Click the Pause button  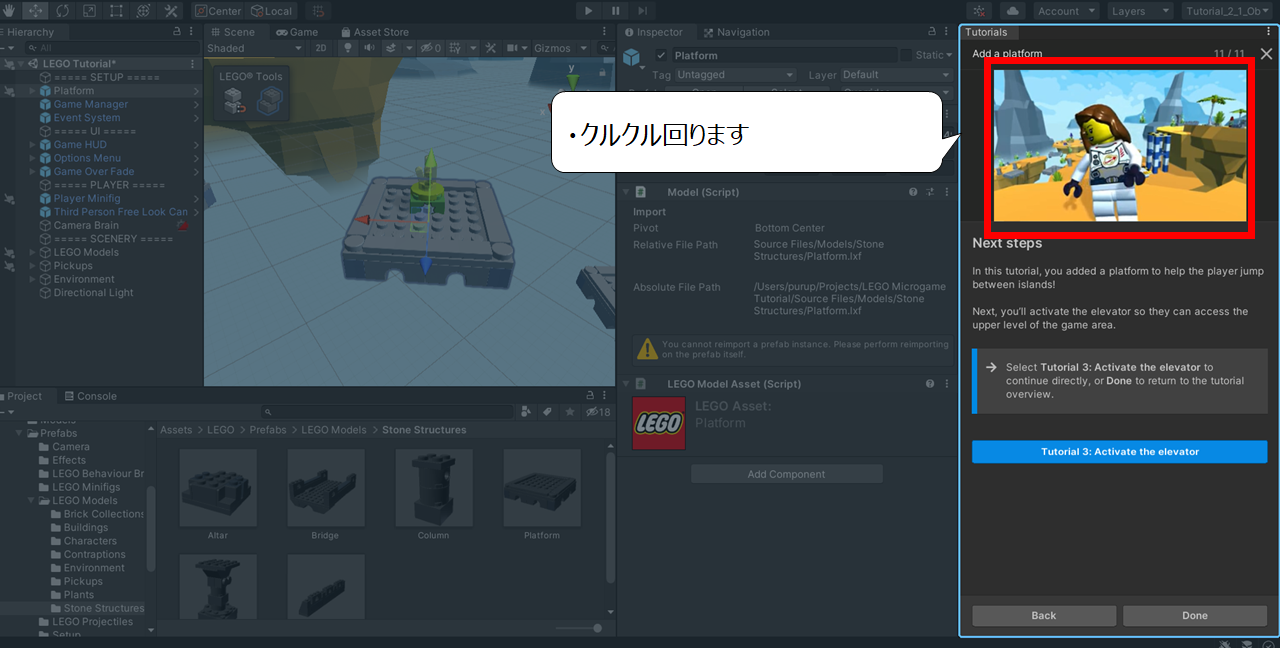point(615,11)
